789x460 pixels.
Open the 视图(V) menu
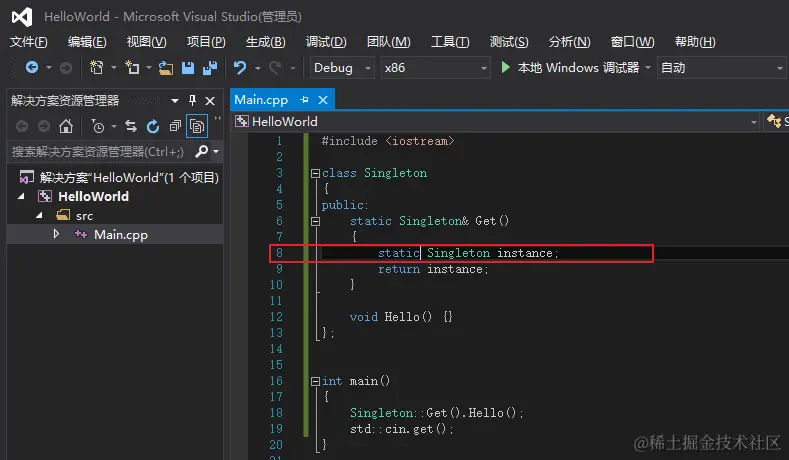(x=146, y=42)
